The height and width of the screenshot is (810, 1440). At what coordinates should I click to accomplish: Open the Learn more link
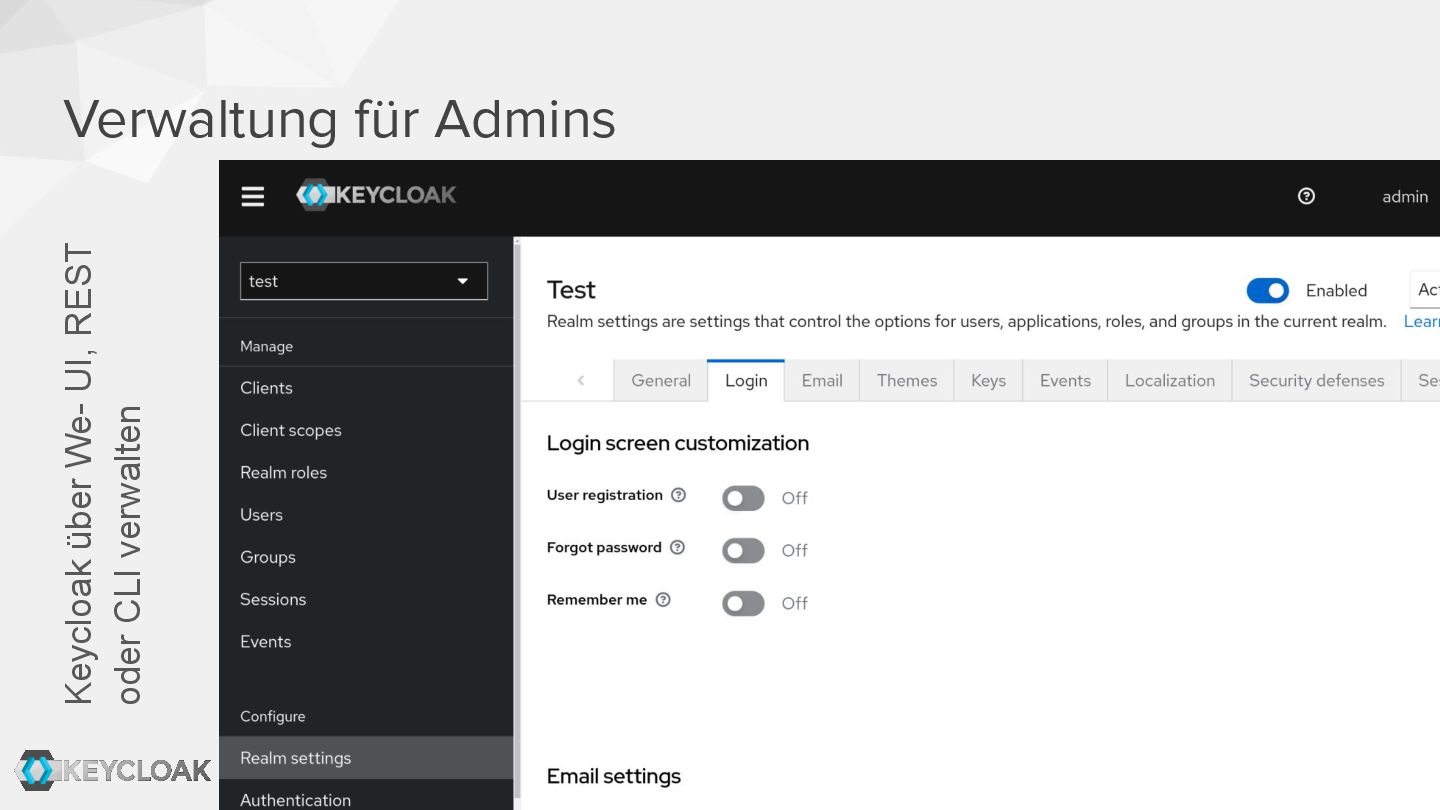pos(1421,321)
